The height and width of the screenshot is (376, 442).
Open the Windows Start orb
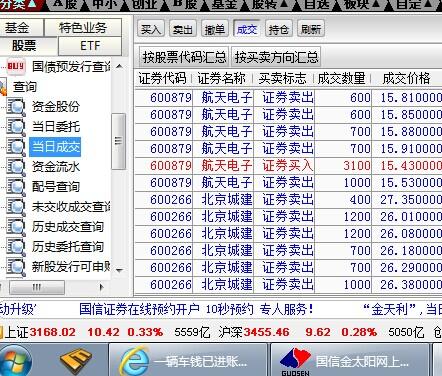pos(16,361)
